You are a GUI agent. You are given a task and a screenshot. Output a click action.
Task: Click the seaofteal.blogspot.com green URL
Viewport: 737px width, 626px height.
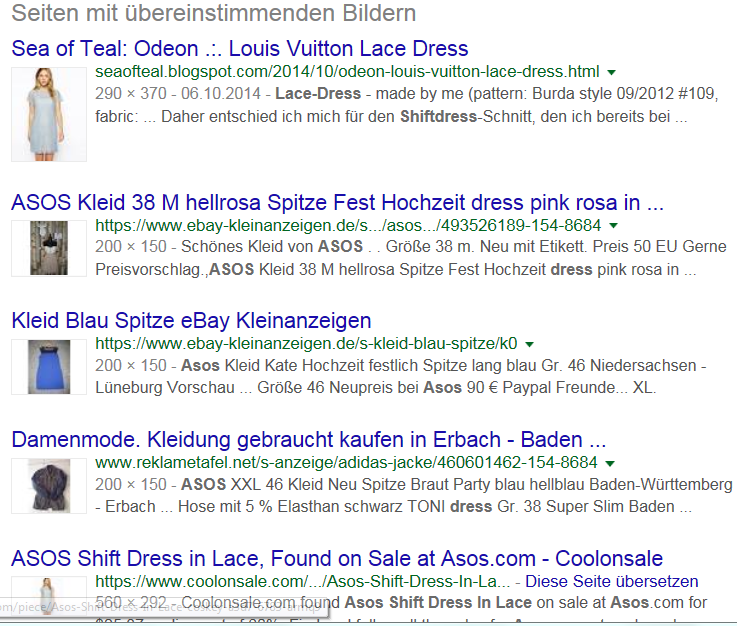(x=347, y=71)
